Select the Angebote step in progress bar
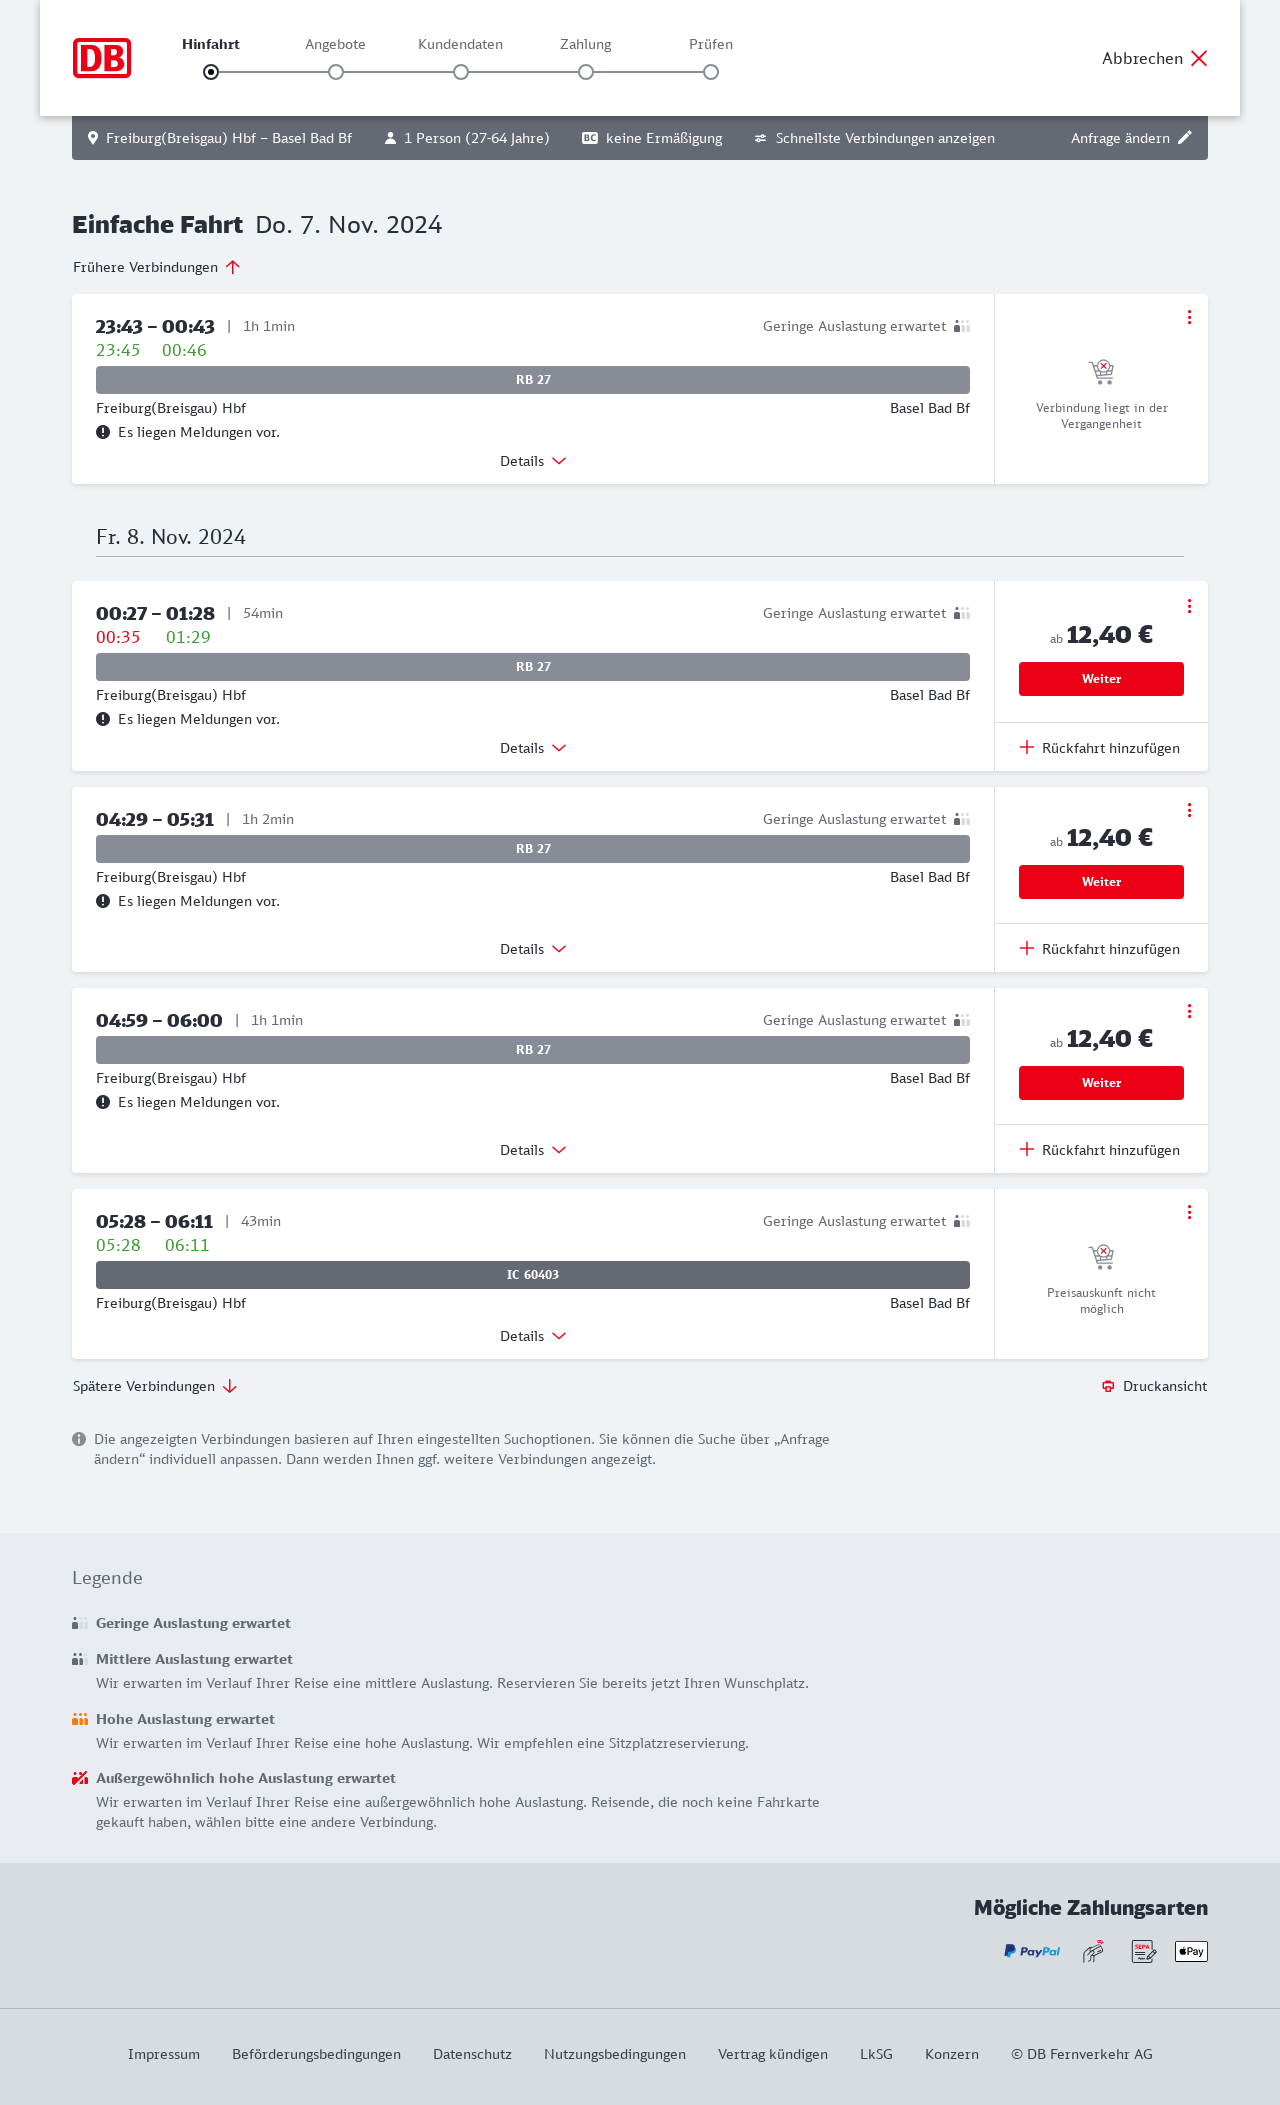Viewport: 1280px width, 2105px height. tap(336, 71)
